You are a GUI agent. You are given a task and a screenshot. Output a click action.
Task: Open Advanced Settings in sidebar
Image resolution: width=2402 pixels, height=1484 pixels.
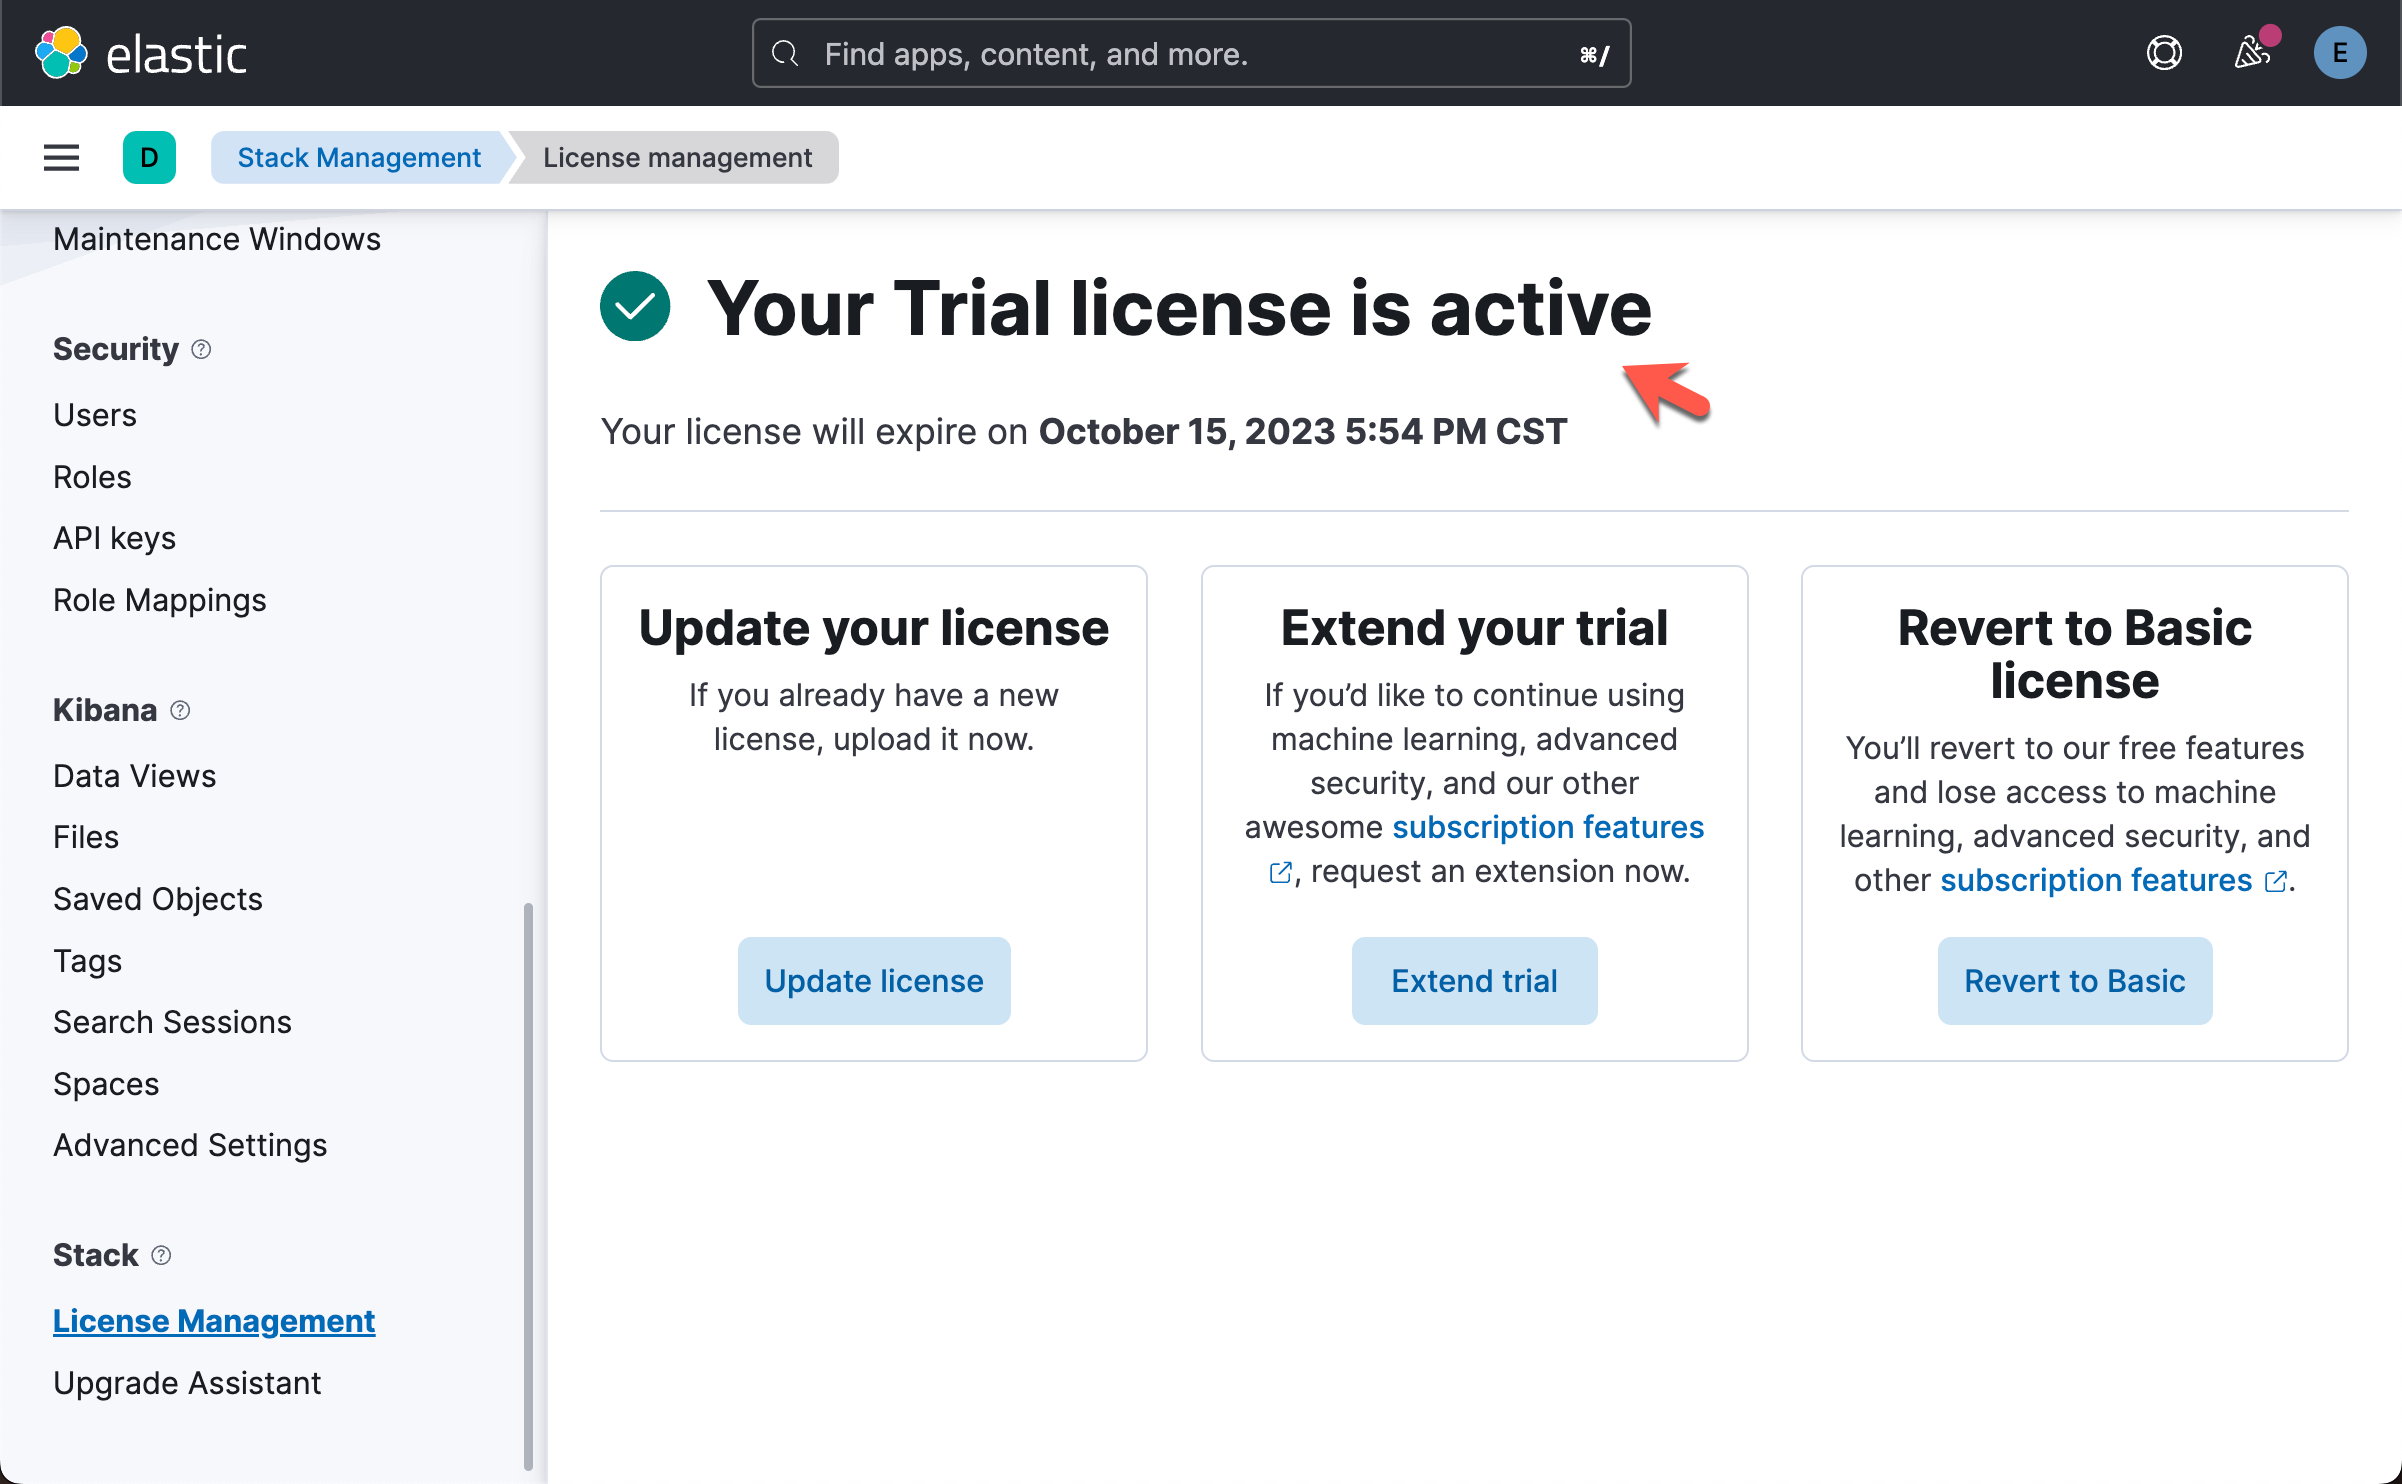point(190,1145)
